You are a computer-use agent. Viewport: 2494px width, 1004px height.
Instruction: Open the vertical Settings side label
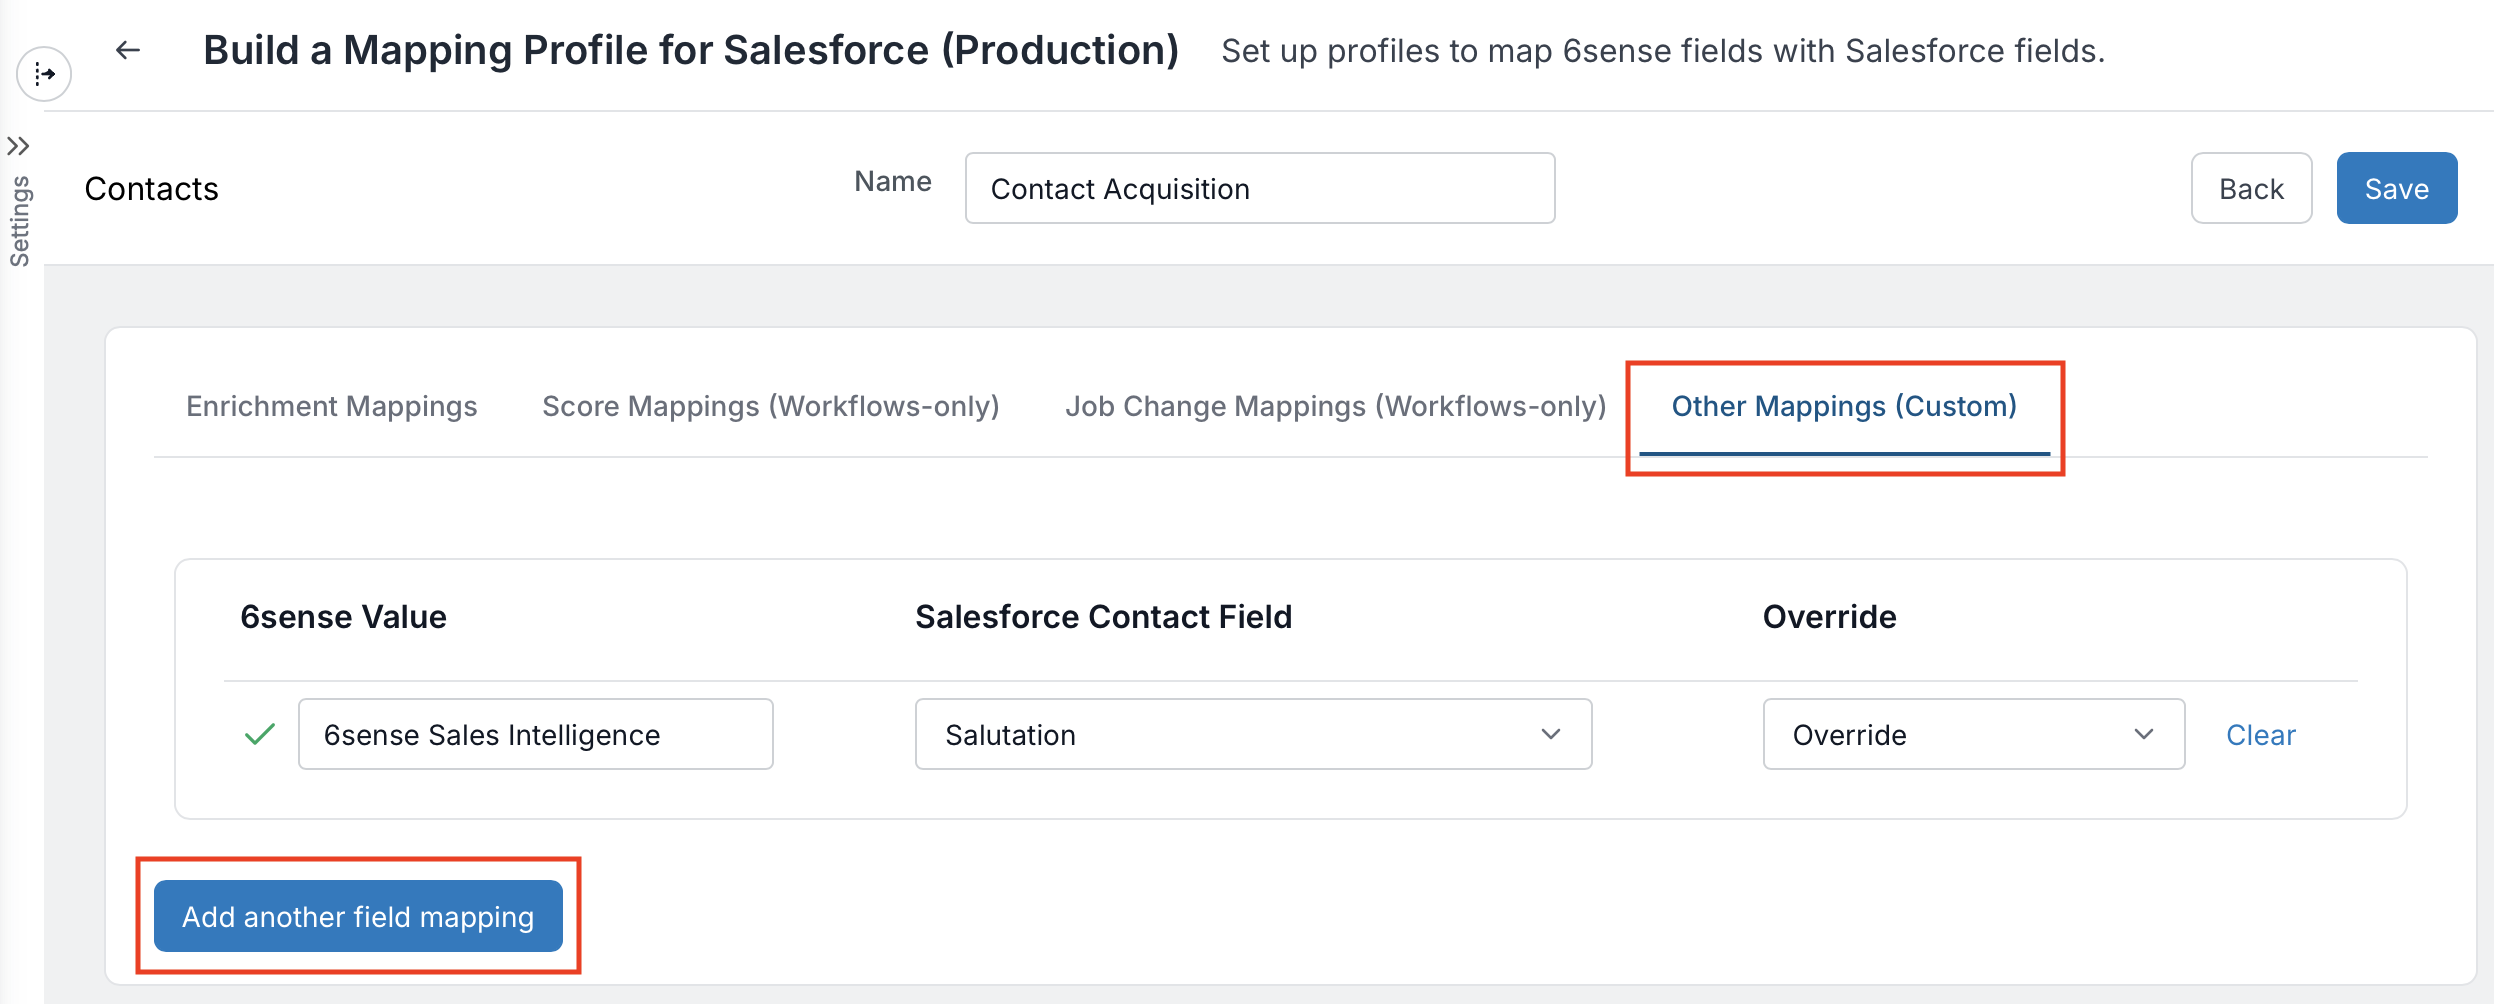point(20,221)
